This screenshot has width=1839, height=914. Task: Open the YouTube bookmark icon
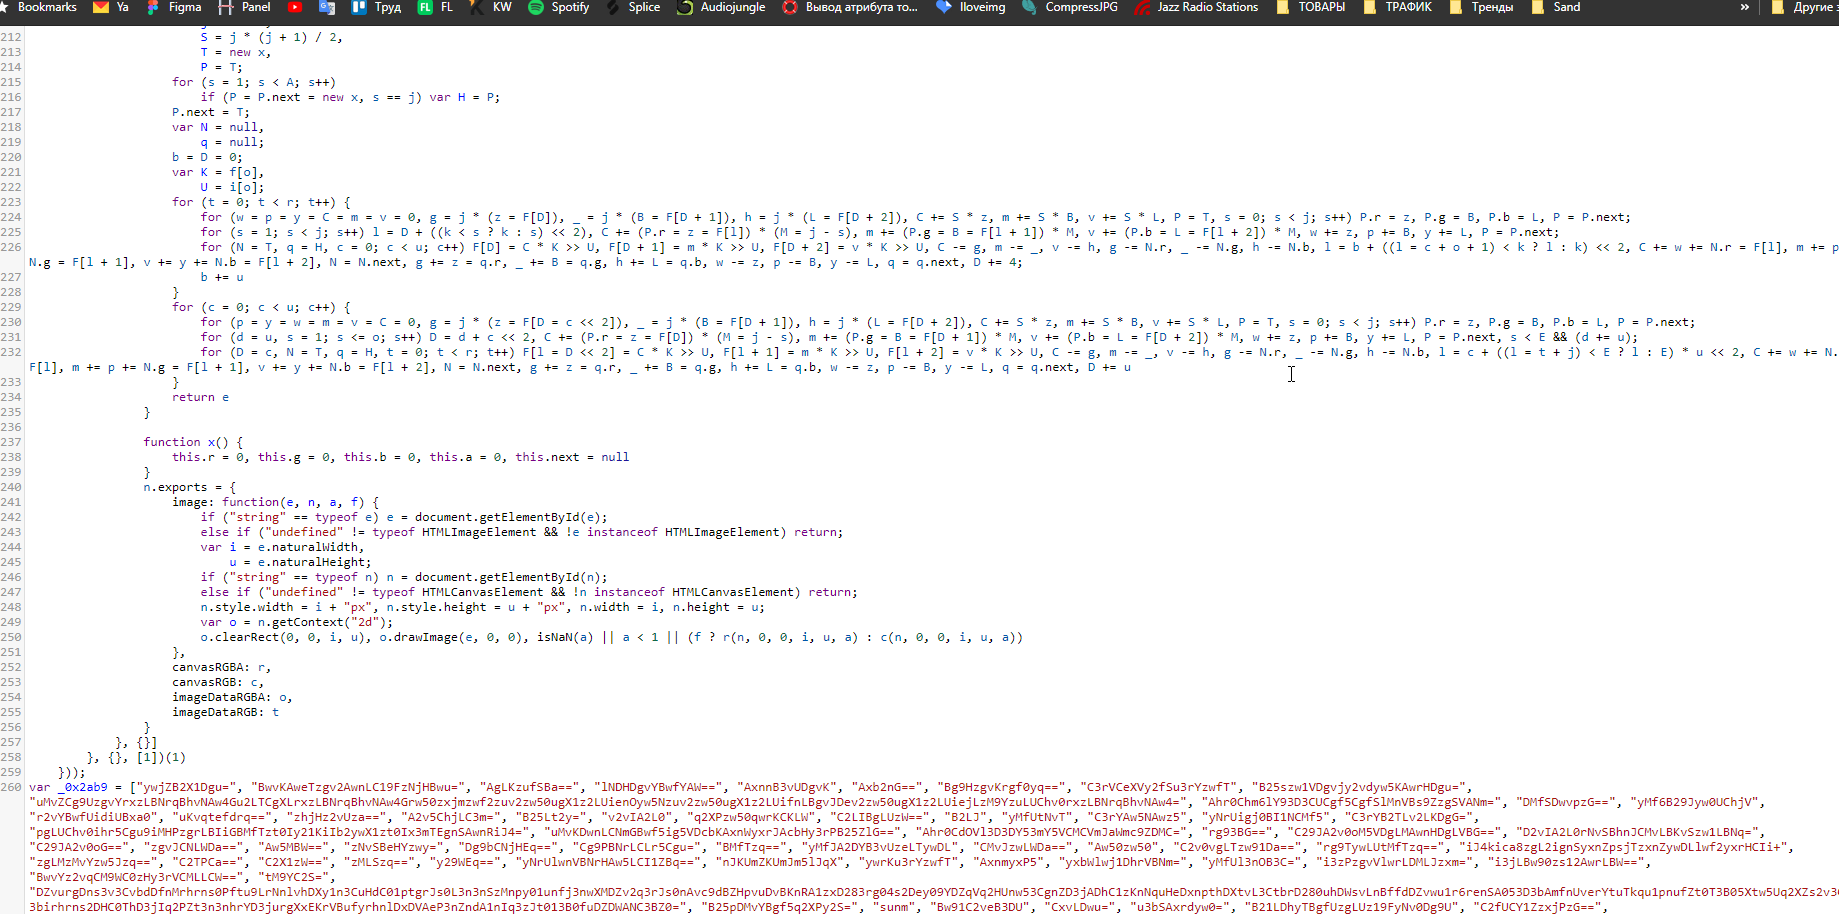295,7
